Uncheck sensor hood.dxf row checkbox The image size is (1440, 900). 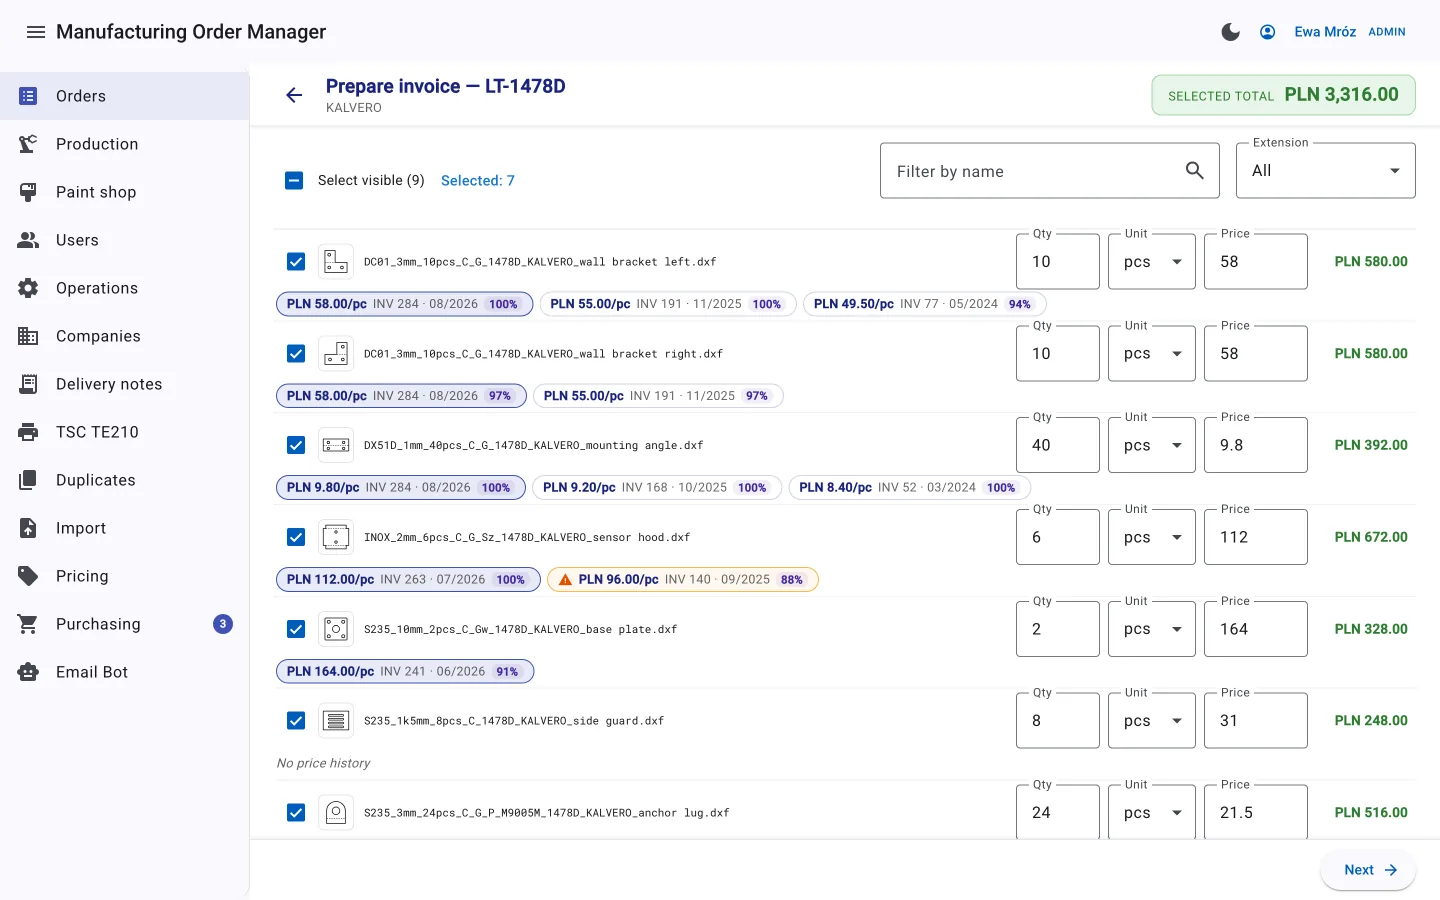tap(296, 537)
